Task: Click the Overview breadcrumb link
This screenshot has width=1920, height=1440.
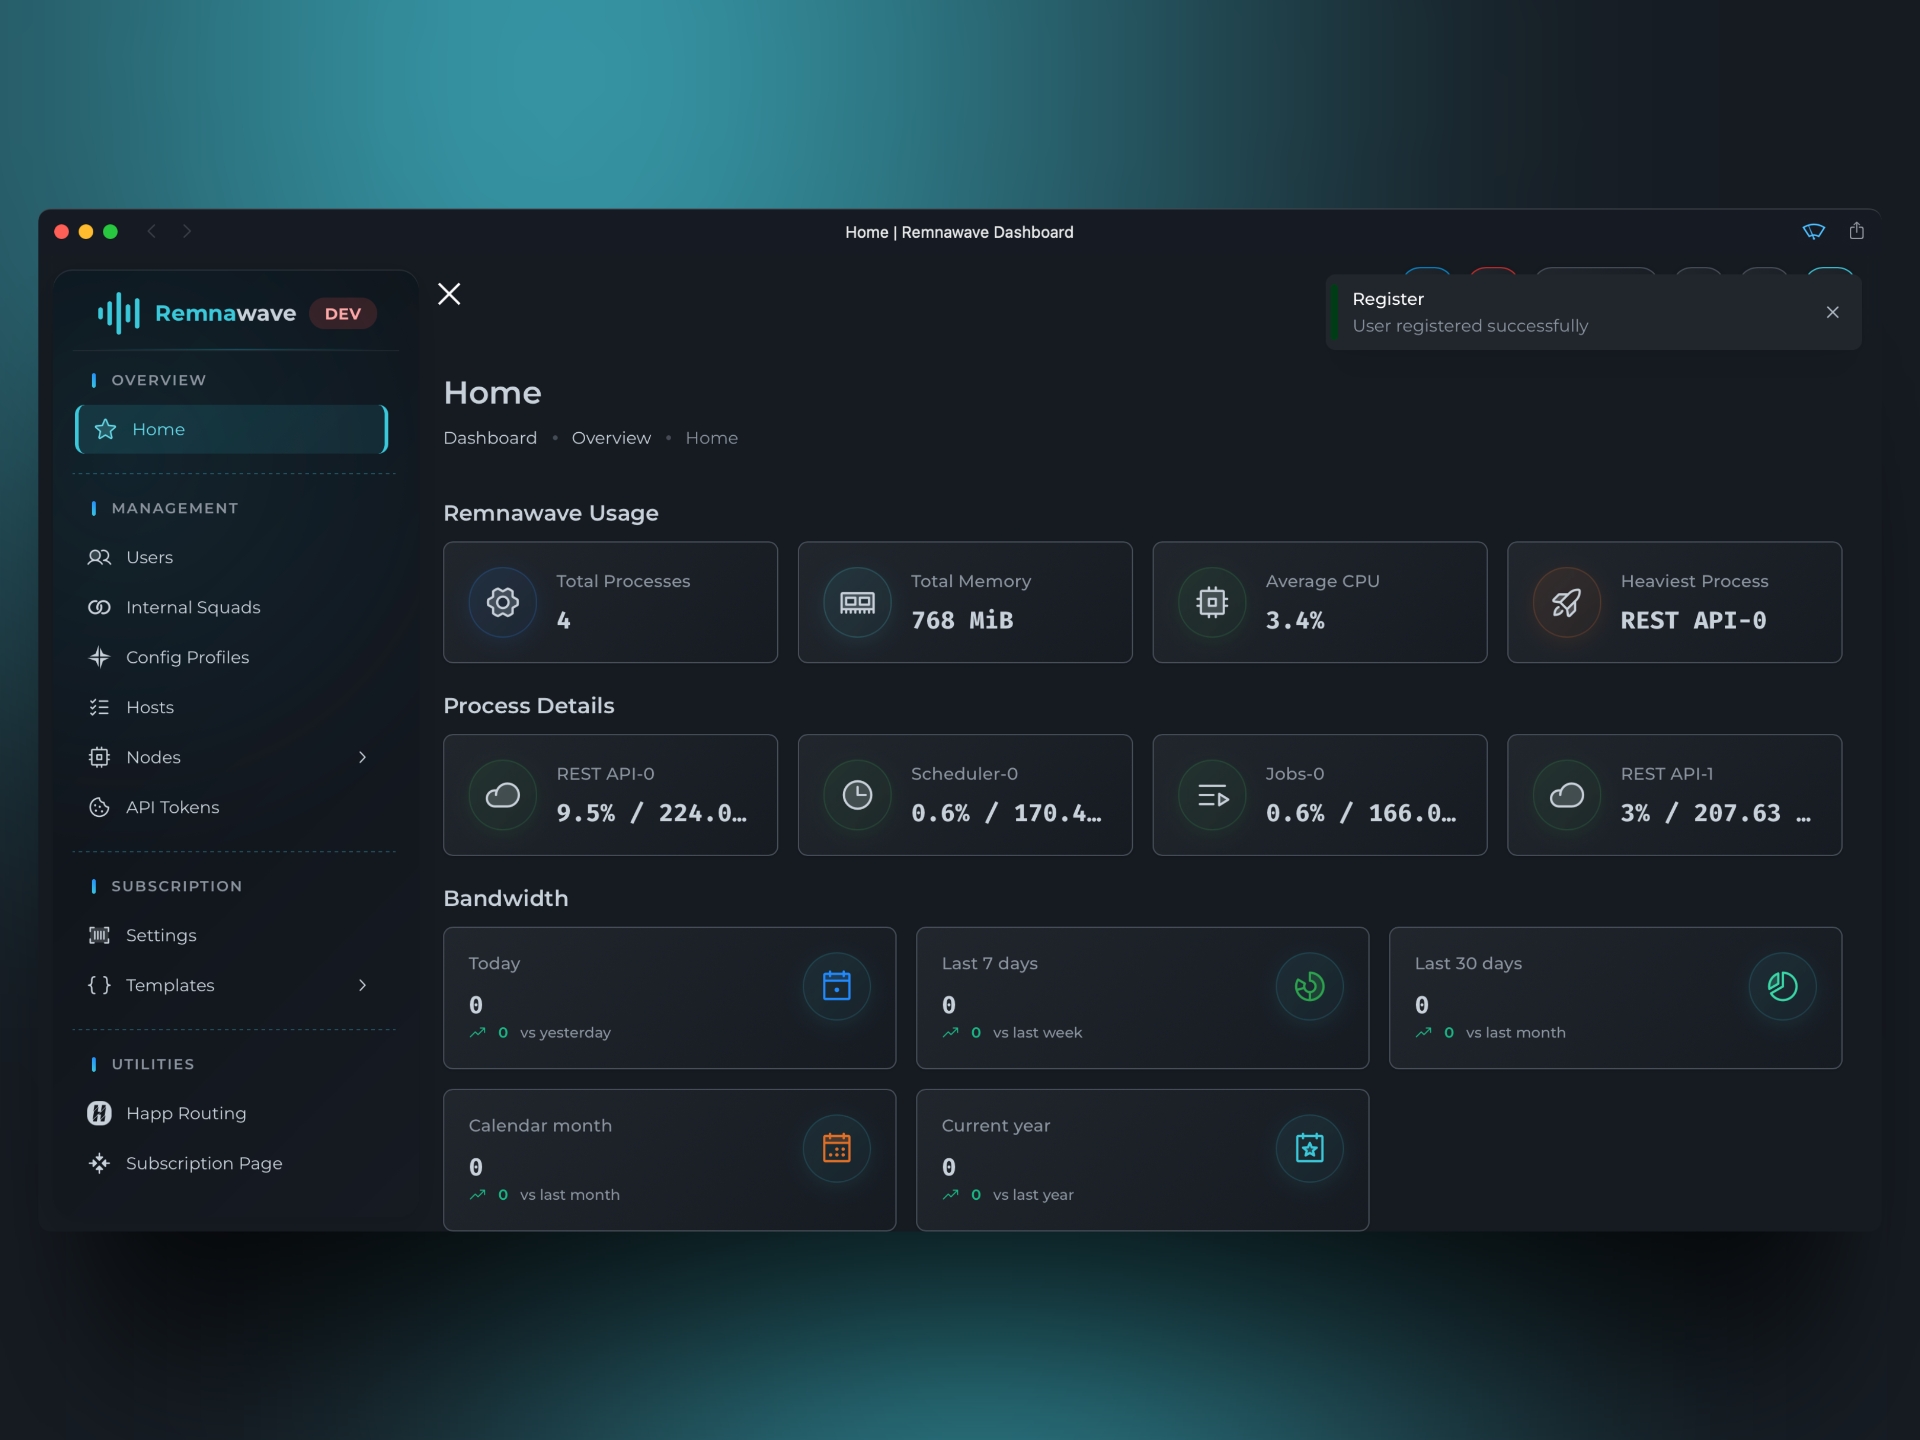Action: coord(611,438)
